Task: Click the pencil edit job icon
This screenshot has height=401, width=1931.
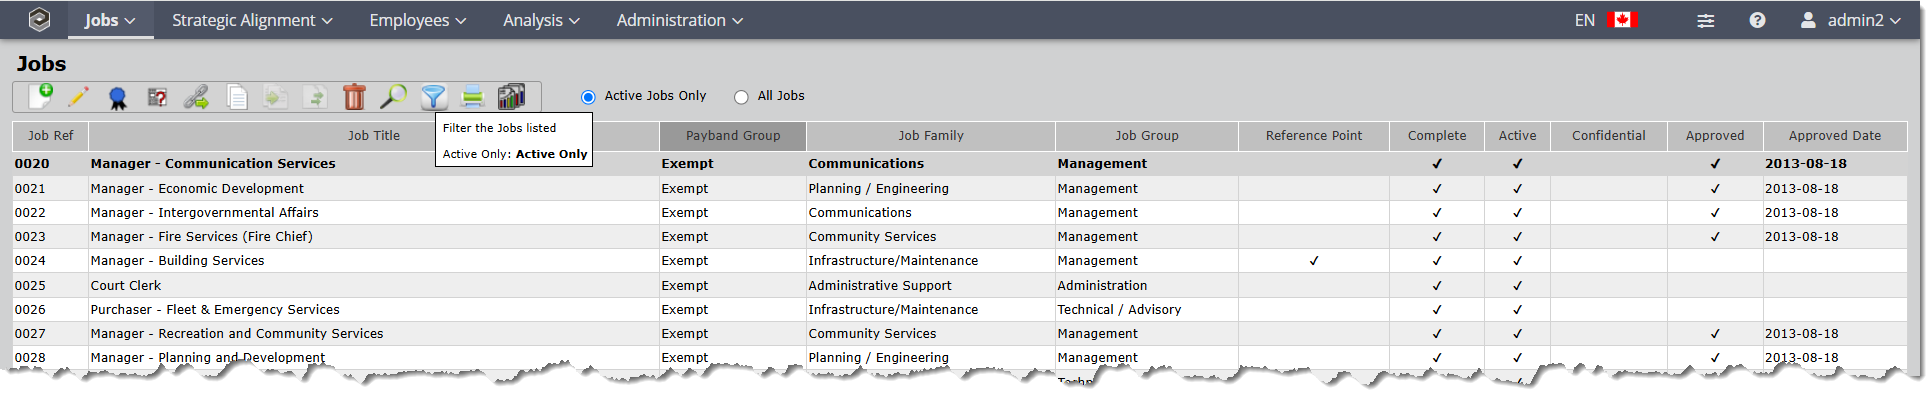Action: pyautogui.click(x=79, y=97)
